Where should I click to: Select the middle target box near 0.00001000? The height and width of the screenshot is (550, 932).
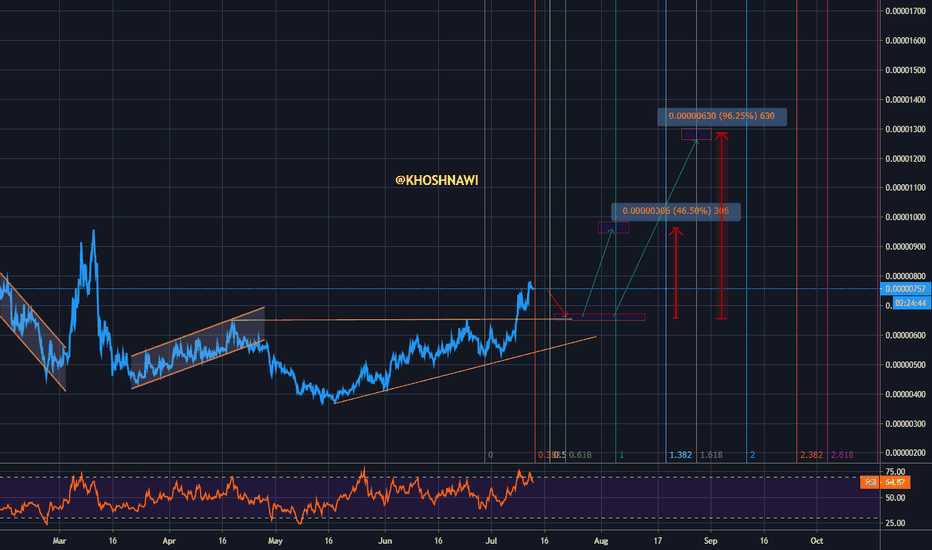[613, 228]
